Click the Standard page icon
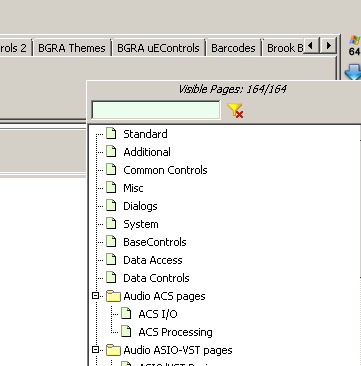The width and height of the screenshot is (361, 366). (x=111, y=134)
